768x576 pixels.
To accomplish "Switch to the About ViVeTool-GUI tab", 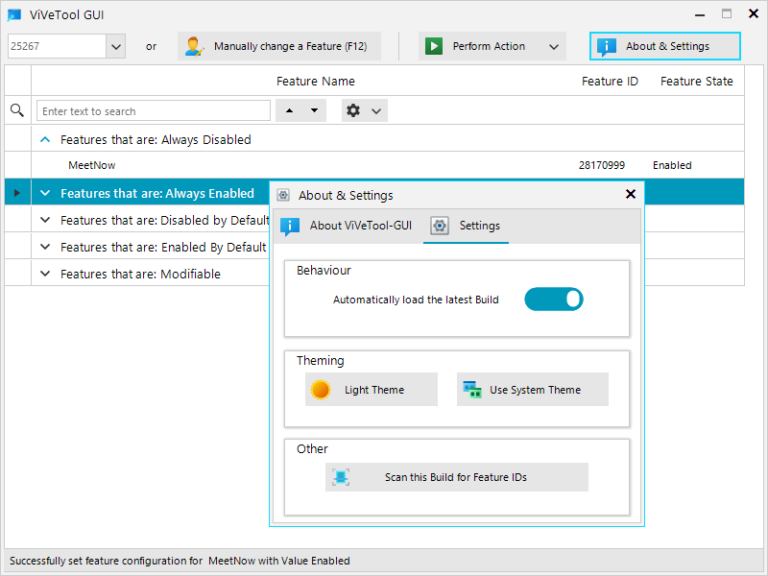I will tap(347, 226).
